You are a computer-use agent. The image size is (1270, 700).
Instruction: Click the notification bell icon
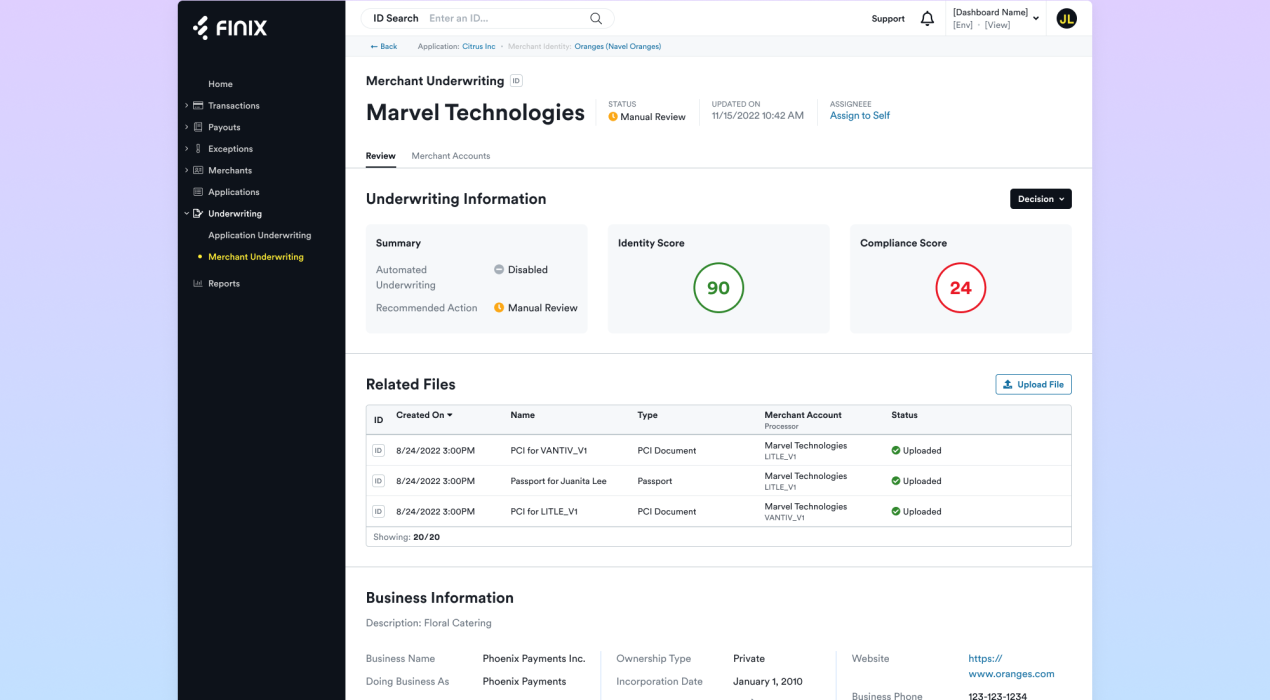(x=927, y=19)
